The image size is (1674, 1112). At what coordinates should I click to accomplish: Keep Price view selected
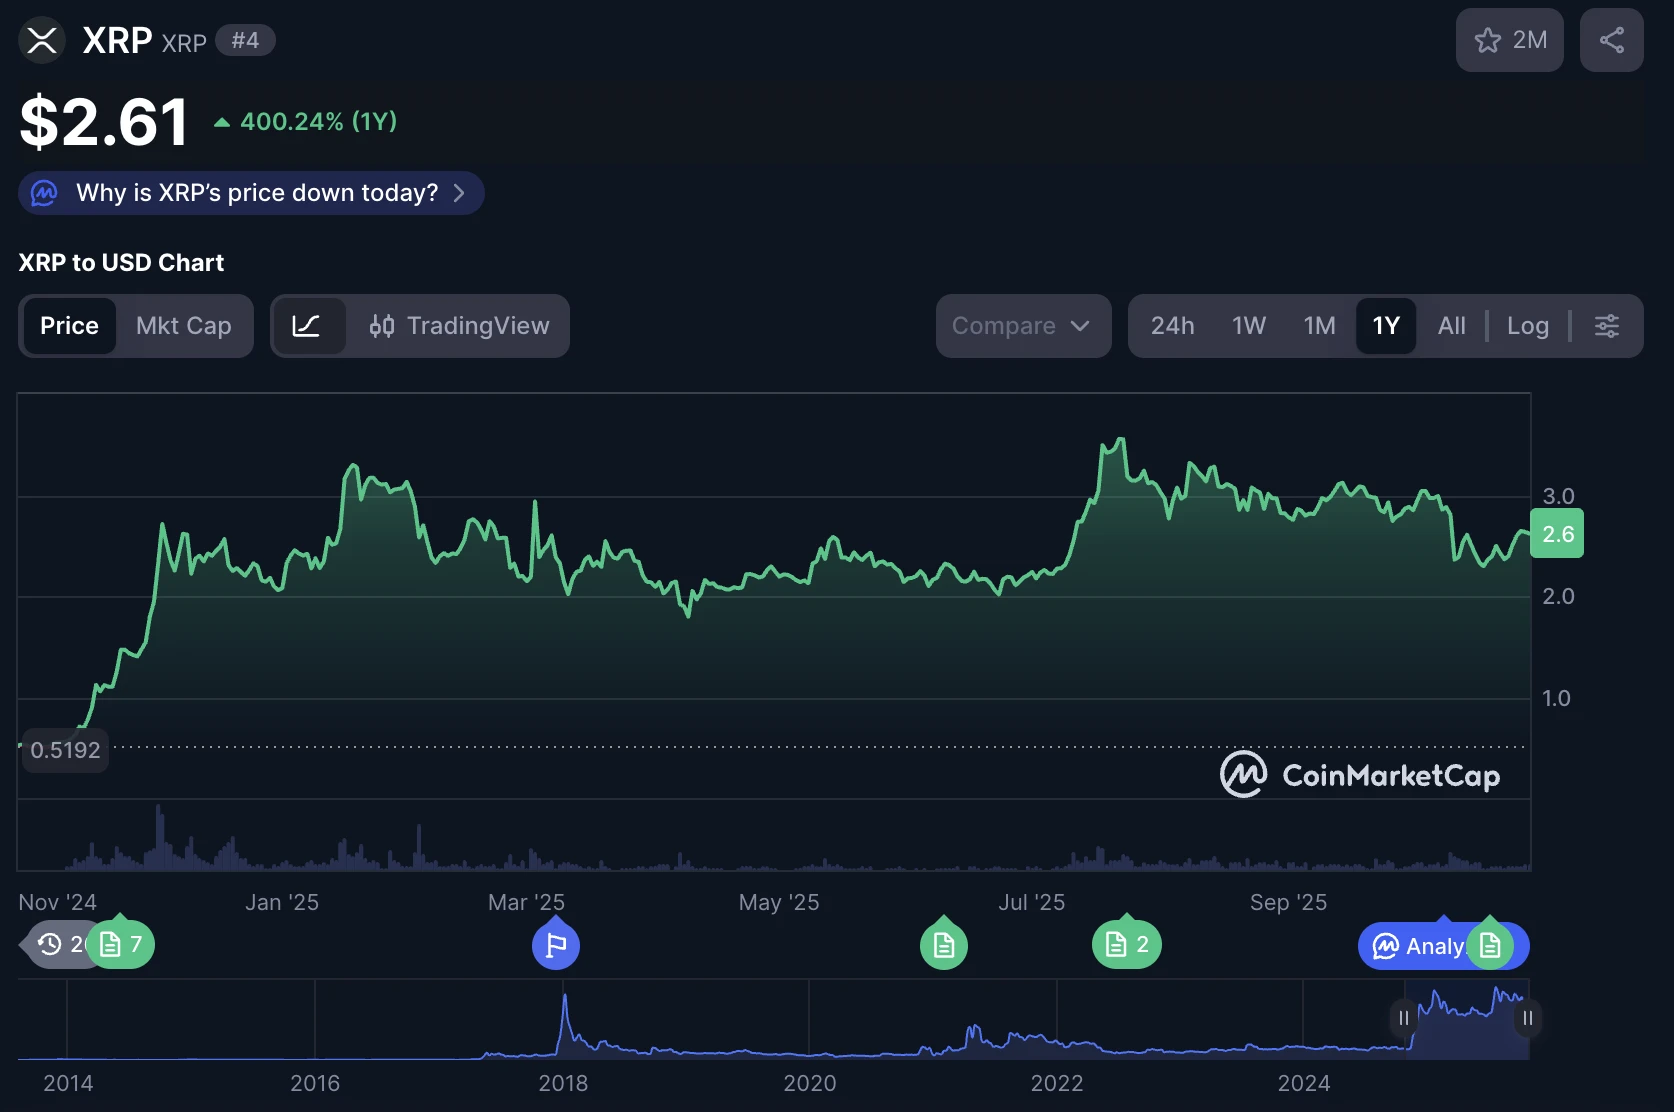click(68, 326)
